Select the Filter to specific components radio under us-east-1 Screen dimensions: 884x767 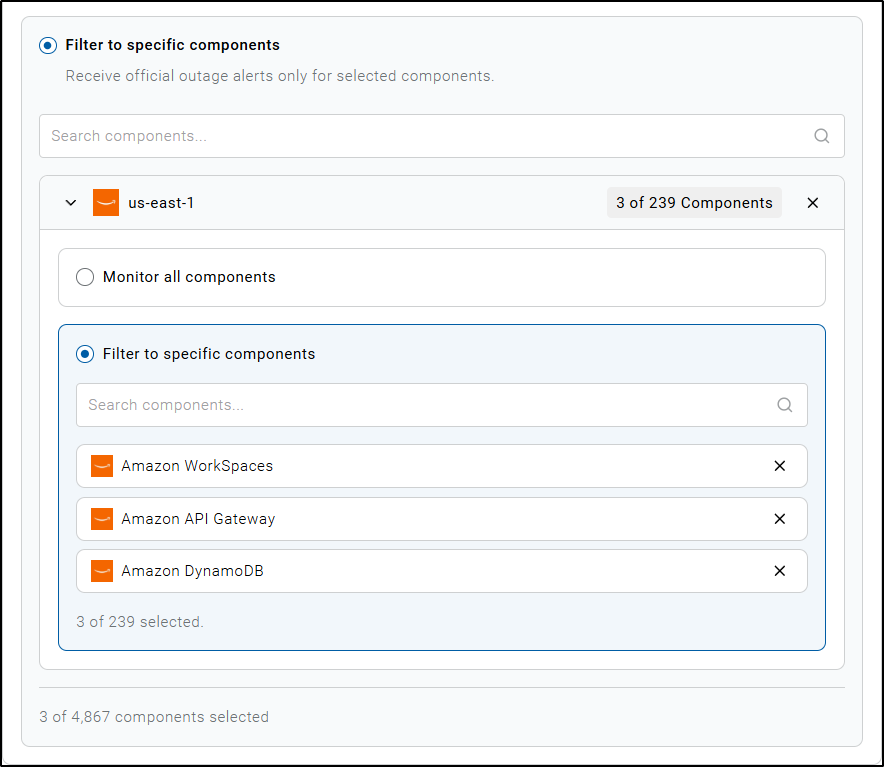(86, 354)
